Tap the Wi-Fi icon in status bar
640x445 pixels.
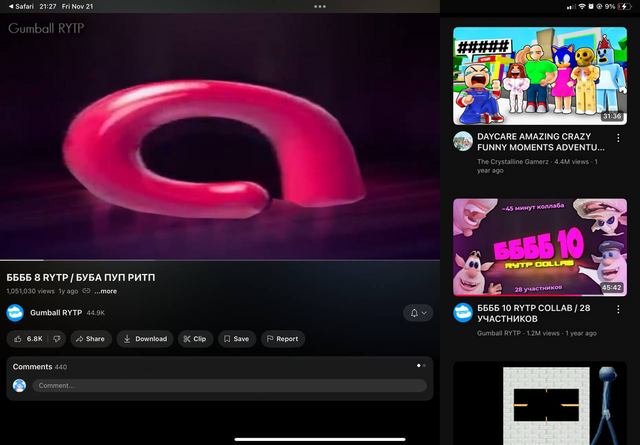coord(582,7)
